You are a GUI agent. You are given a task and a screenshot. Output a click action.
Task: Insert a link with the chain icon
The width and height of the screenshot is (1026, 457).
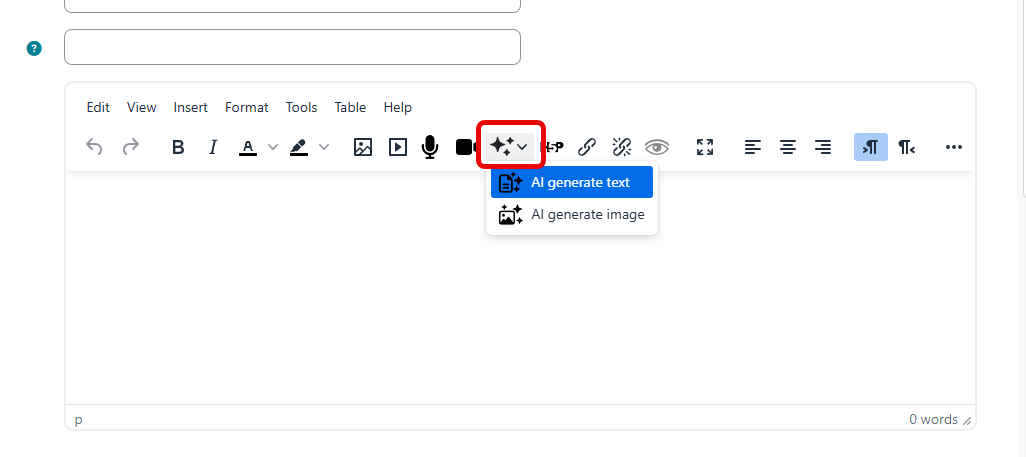click(x=588, y=147)
